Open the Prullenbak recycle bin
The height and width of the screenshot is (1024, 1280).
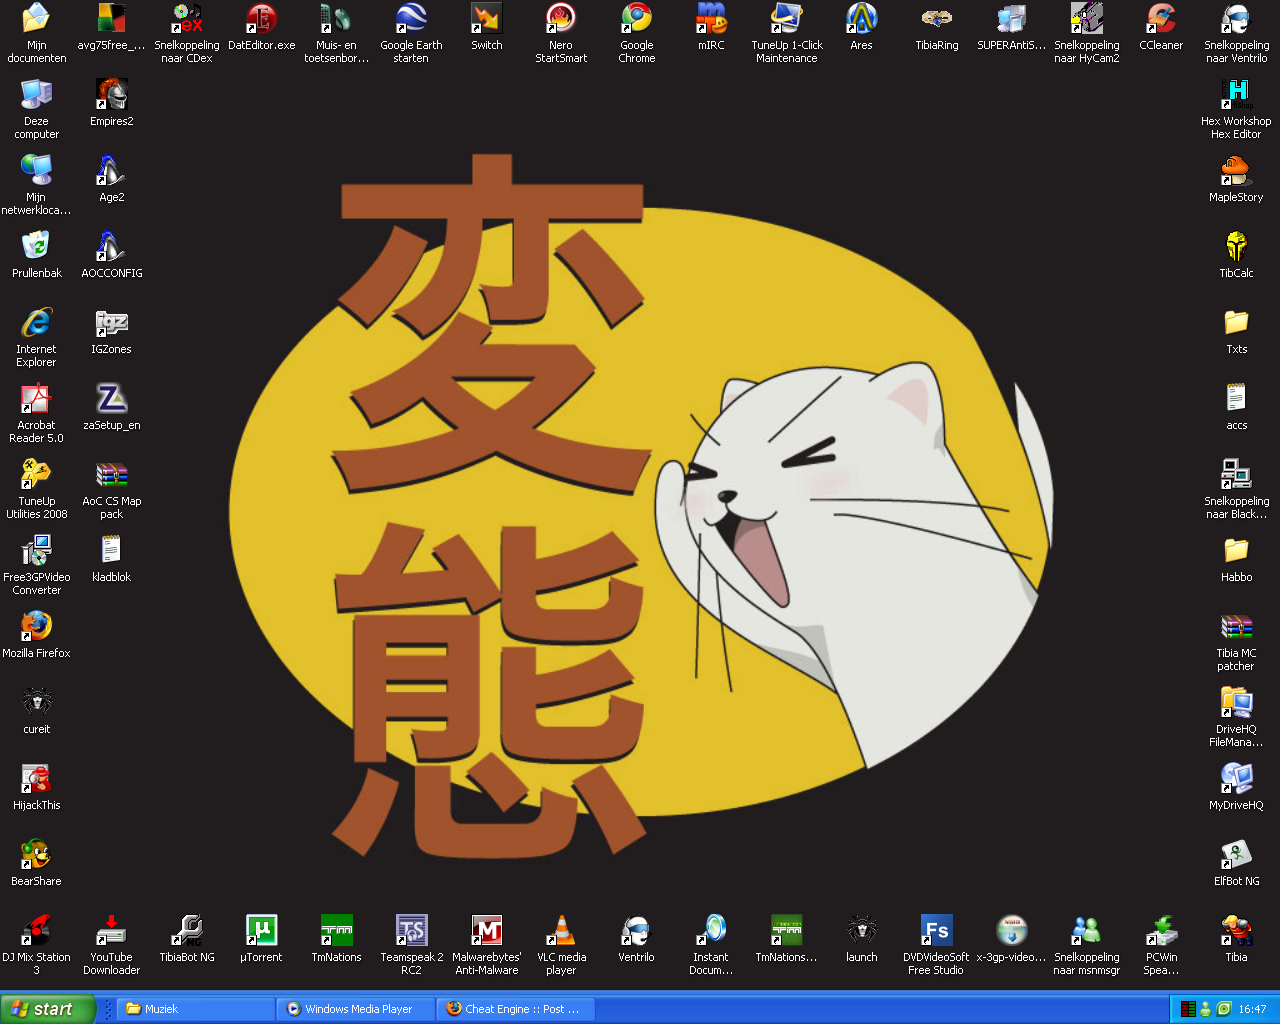point(36,246)
